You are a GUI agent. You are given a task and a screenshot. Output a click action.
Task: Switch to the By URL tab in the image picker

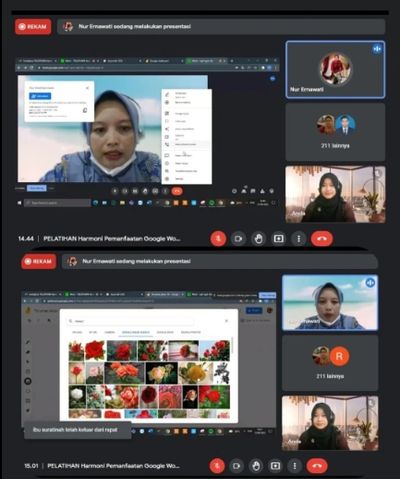click(x=93, y=332)
